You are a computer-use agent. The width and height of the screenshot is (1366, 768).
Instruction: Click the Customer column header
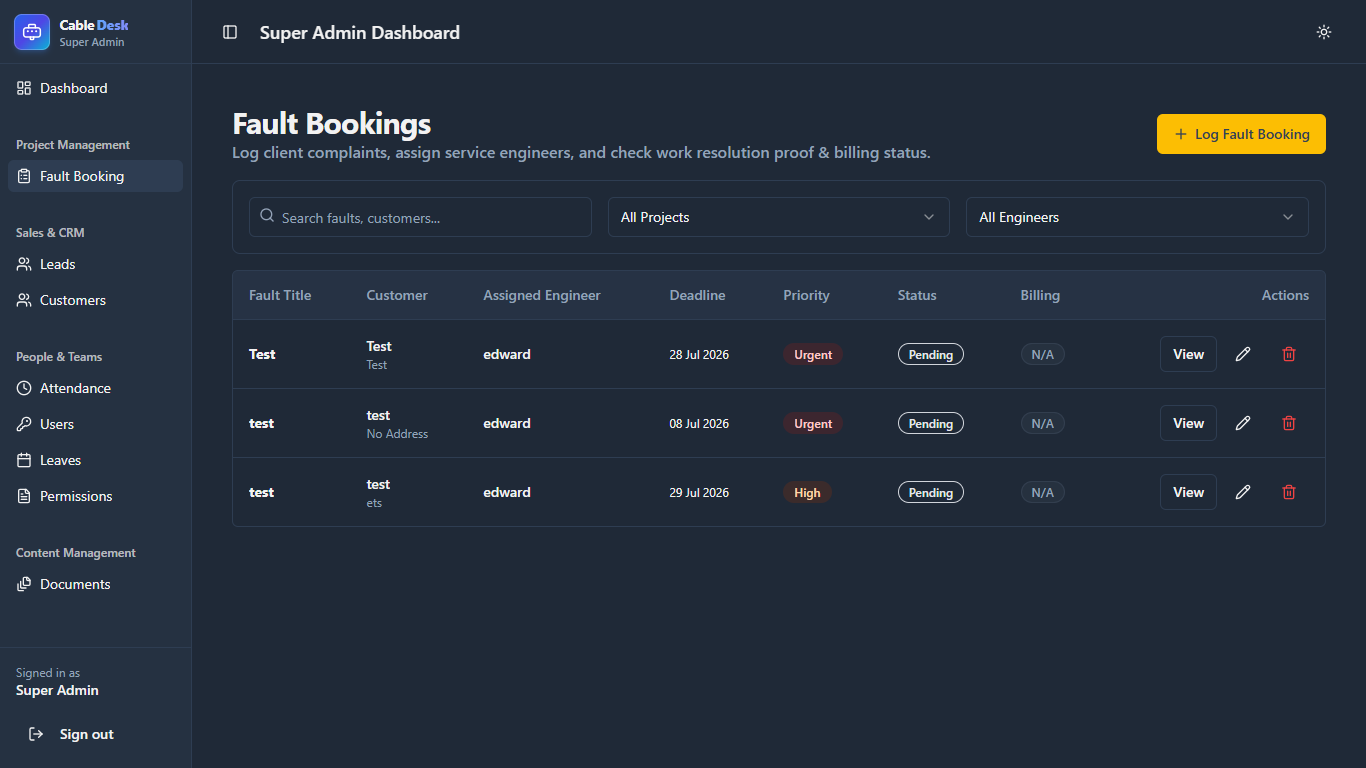[397, 295]
